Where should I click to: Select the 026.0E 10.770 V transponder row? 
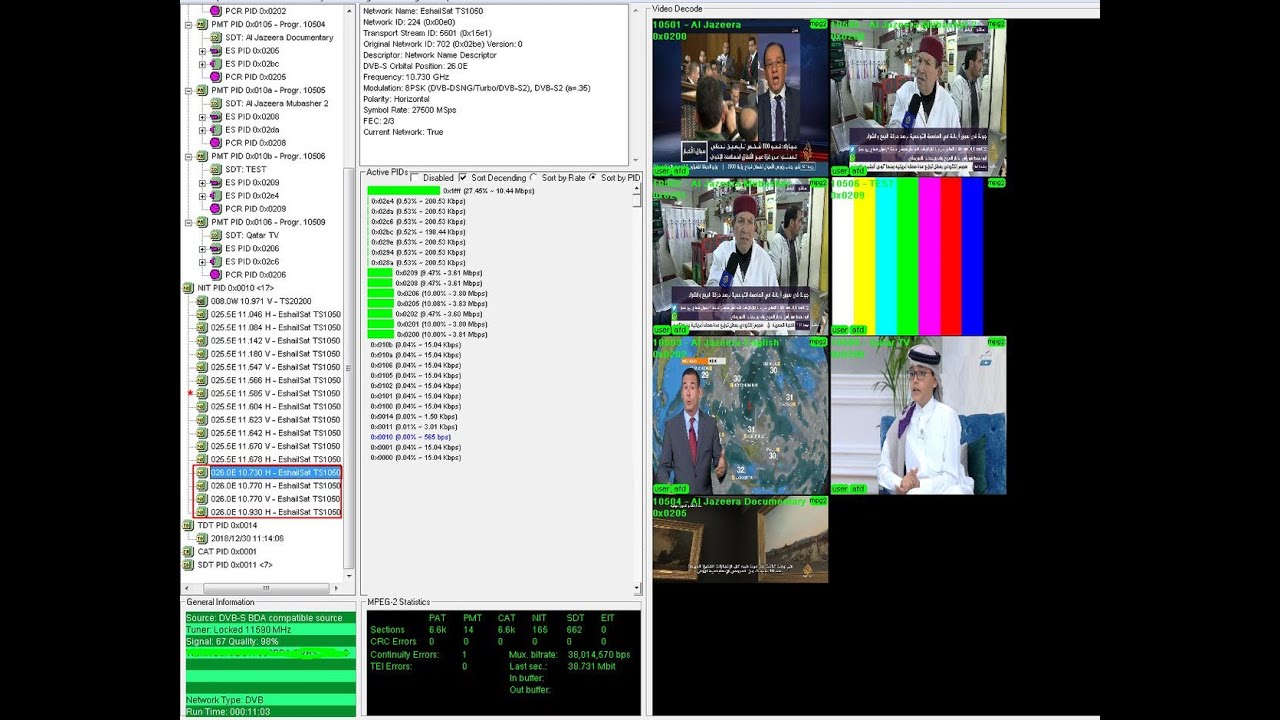point(275,498)
